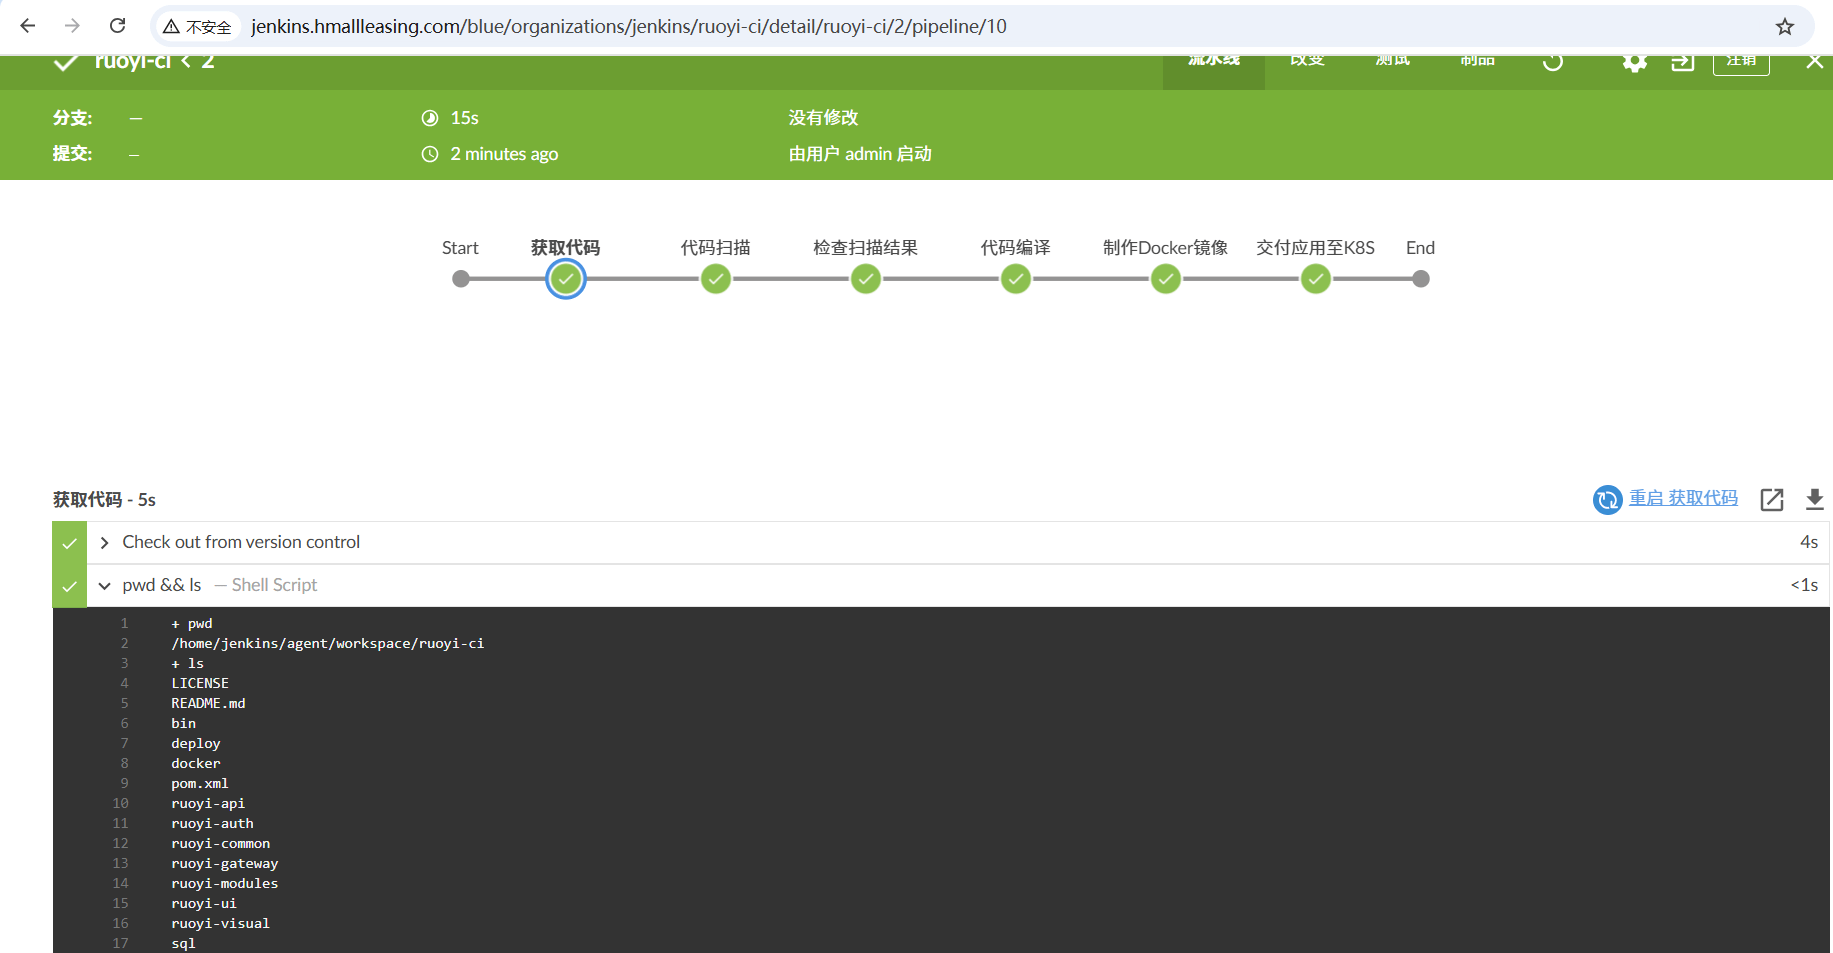1833x953 pixels.
Task: Click the rerun pipeline icon in header
Action: pyautogui.click(x=1552, y=63)
